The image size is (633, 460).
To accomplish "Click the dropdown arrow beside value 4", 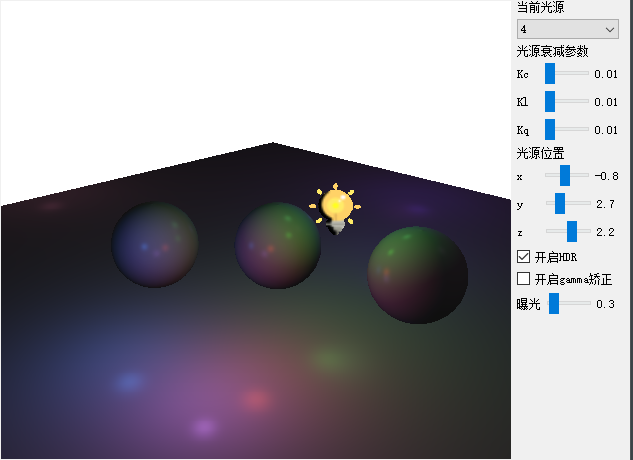I will [610, 29].
